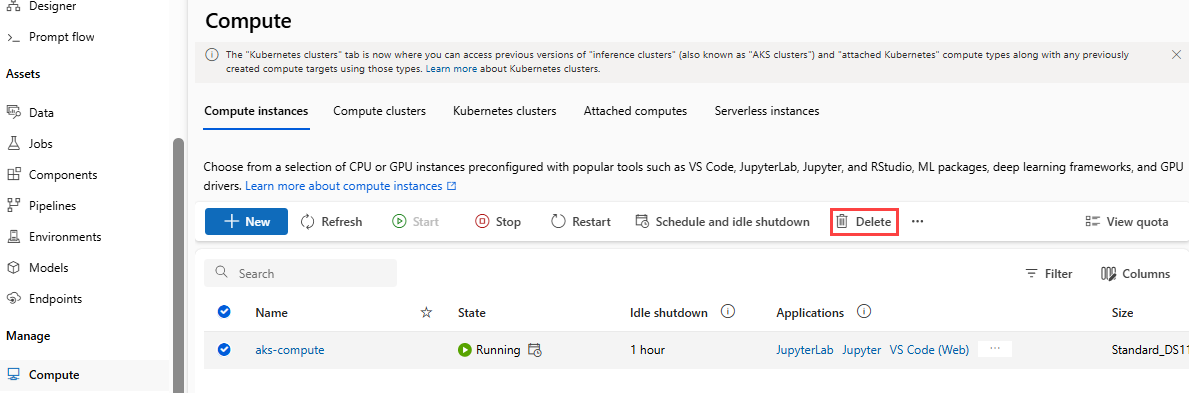Open Learn more about compute instances link
Image resolution: width=1189 pixels, height=393 pixels.
click(350, 186)
